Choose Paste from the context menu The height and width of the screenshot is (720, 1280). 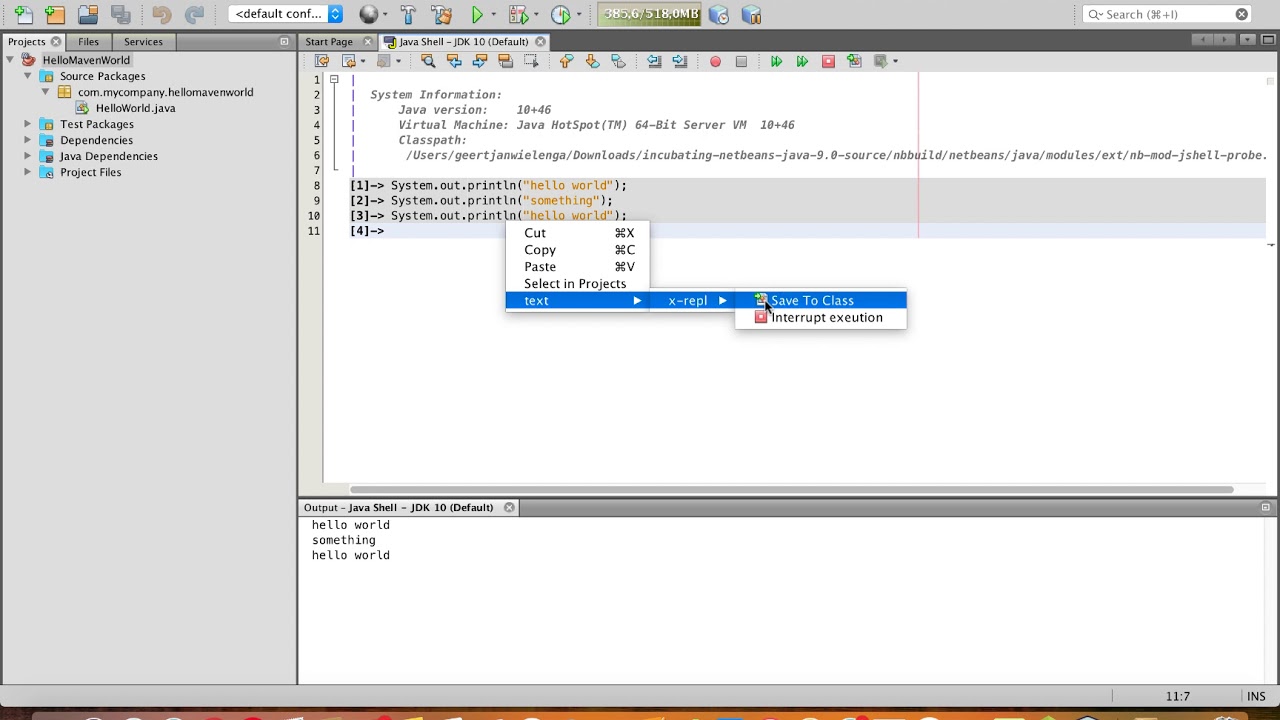[579, 267]
